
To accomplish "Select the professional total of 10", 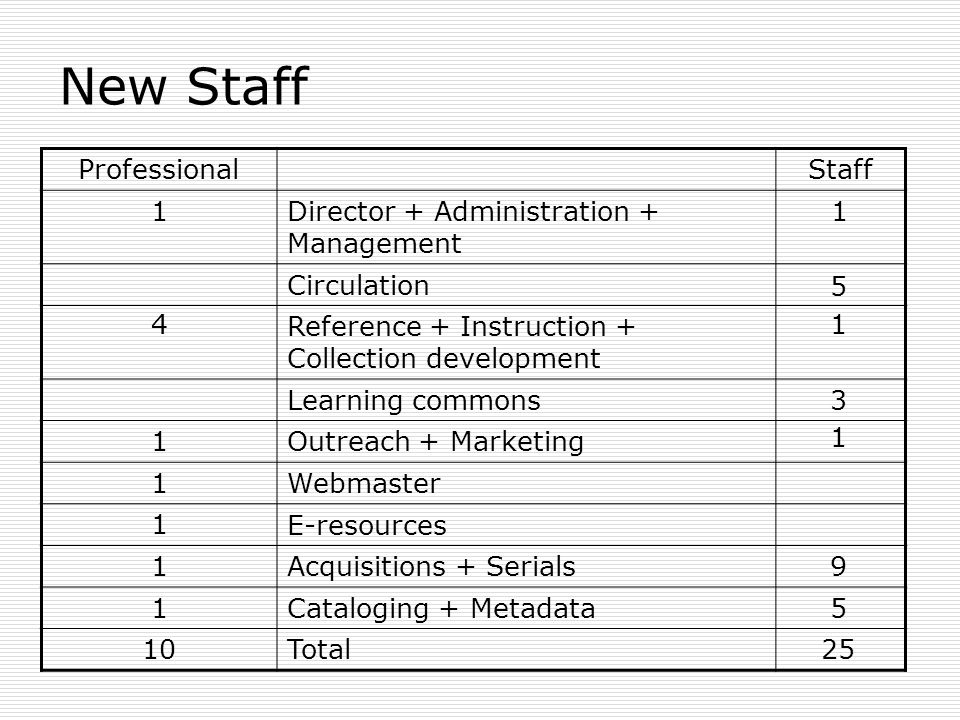I will (x=159, y=650).
